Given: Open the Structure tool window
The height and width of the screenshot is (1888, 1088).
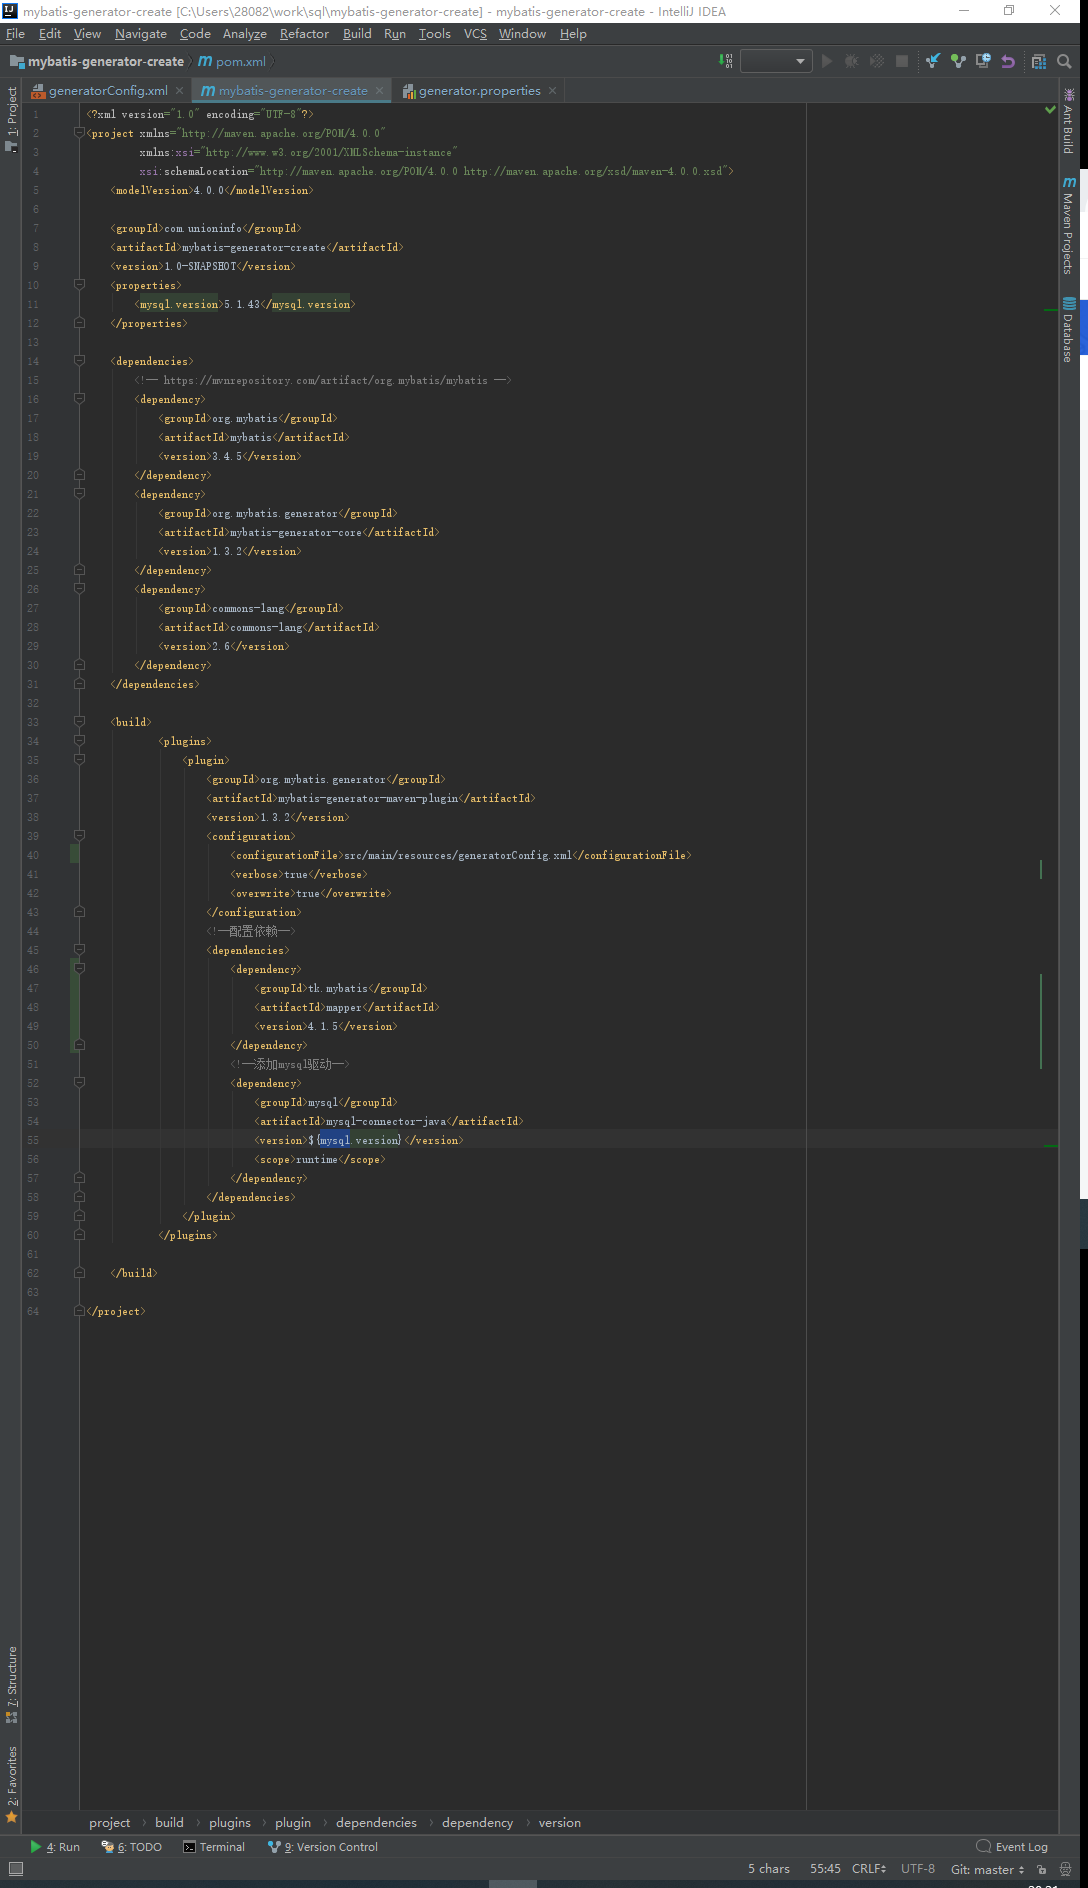Looking at the screenshot, I should (x=12, y=1684).
